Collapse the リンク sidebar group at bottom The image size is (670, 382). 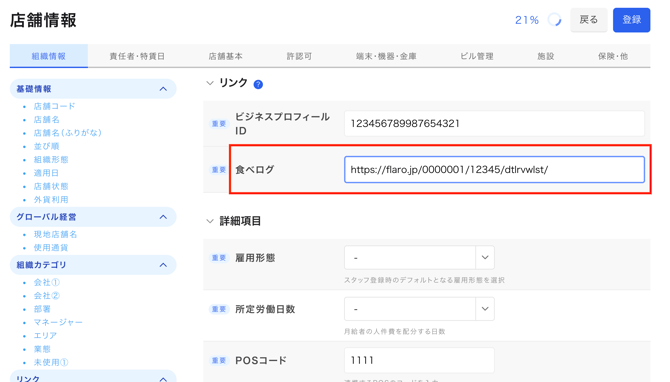[163, 379]
